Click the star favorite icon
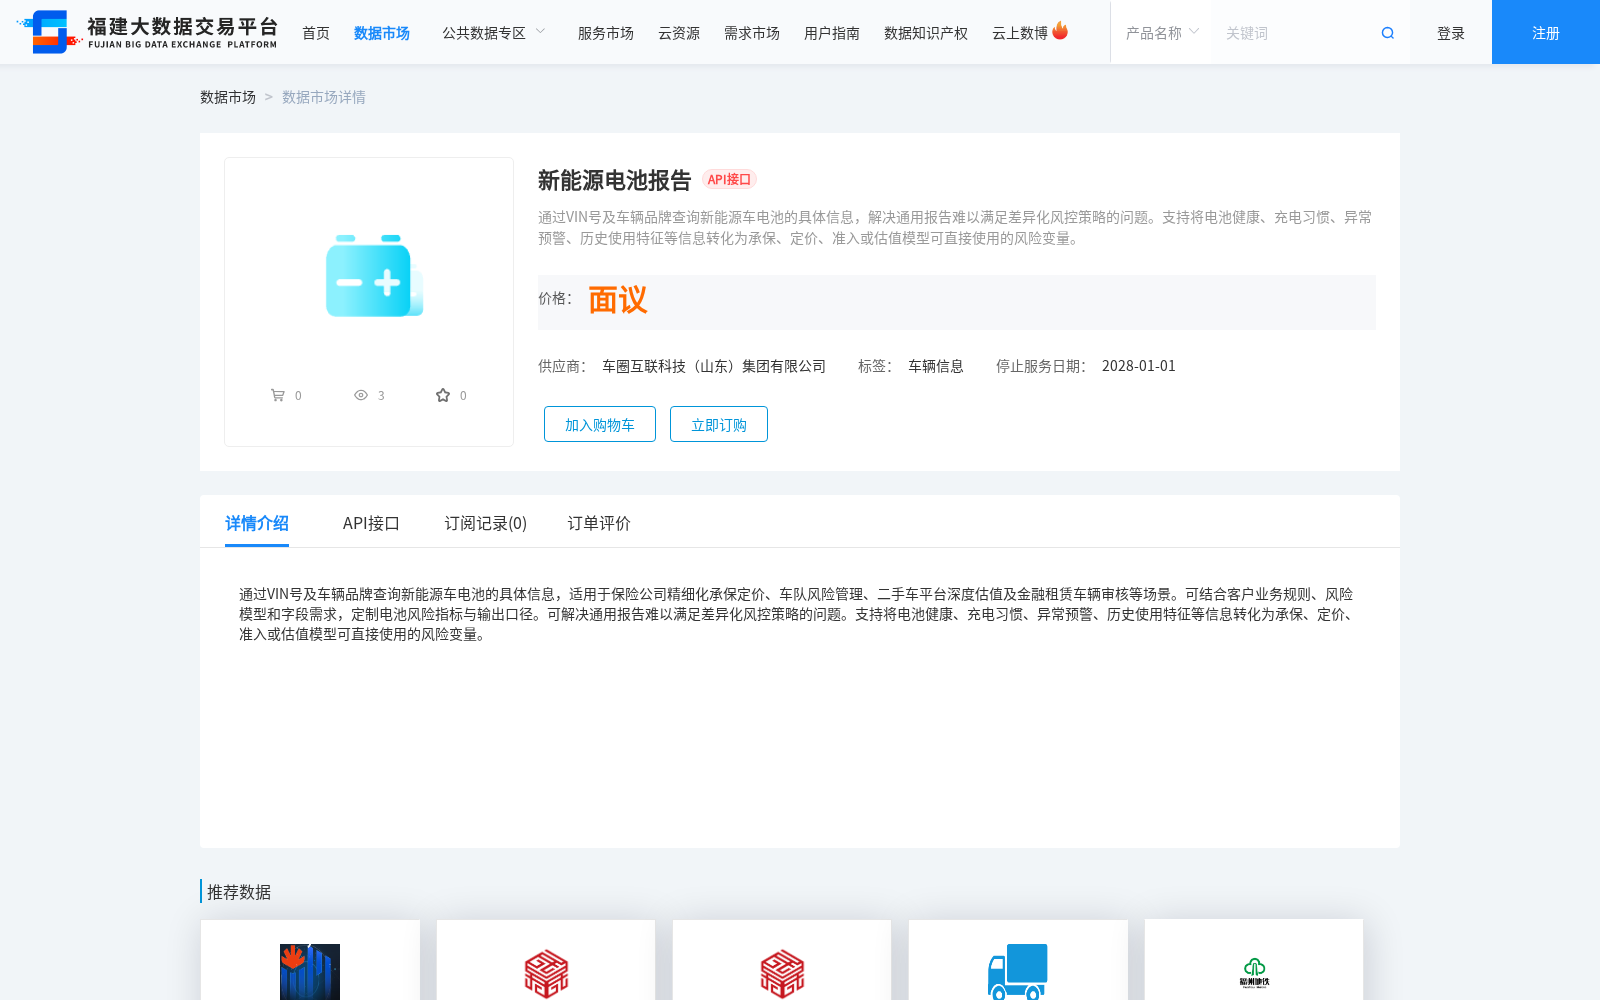 point(443,395)
